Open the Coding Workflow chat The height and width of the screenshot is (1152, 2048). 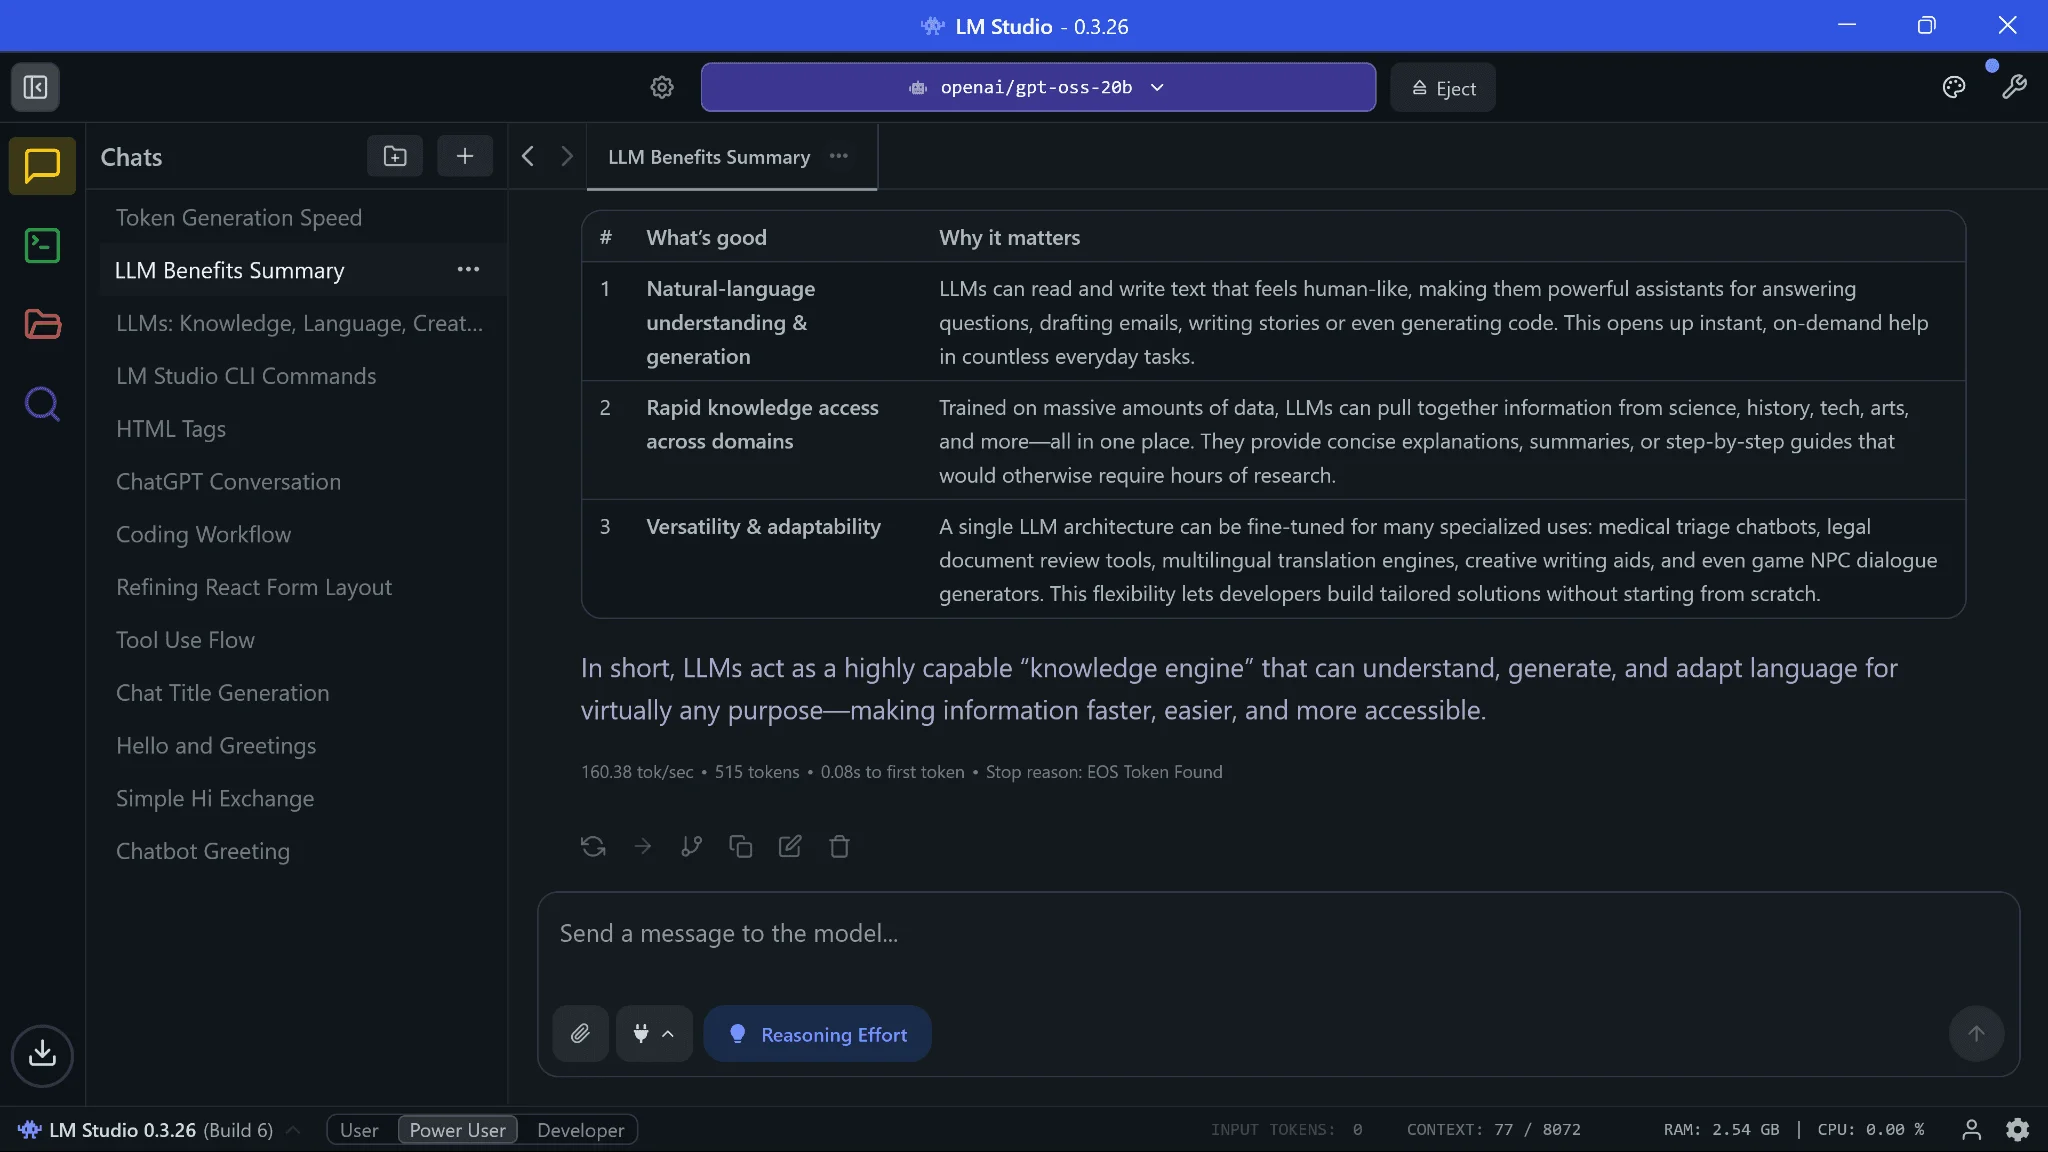203,534
